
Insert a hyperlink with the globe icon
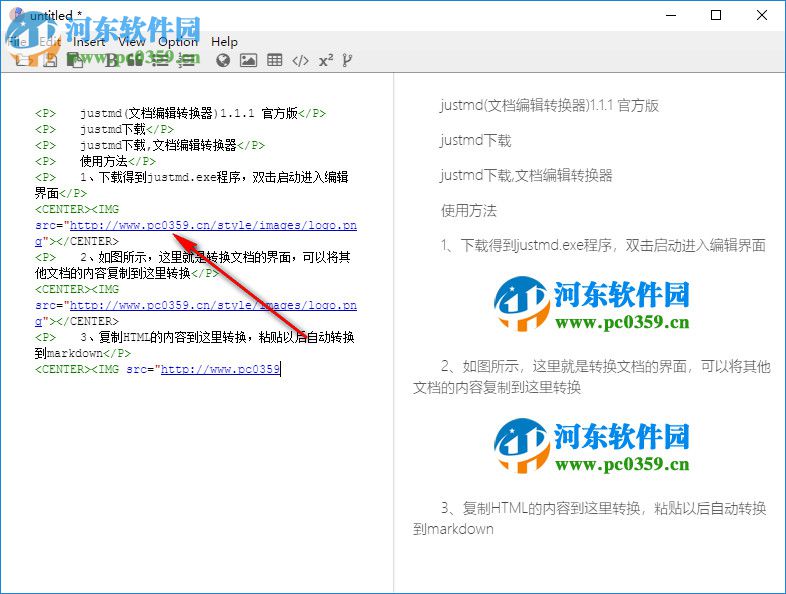click(x=223, y=60)
